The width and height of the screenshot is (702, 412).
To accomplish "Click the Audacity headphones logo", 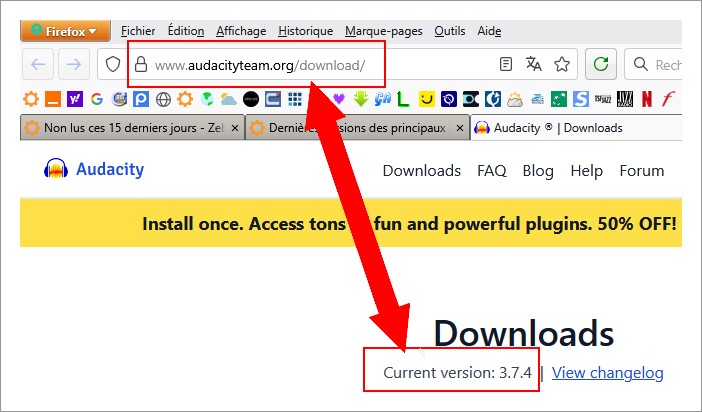I will point(56,169).
